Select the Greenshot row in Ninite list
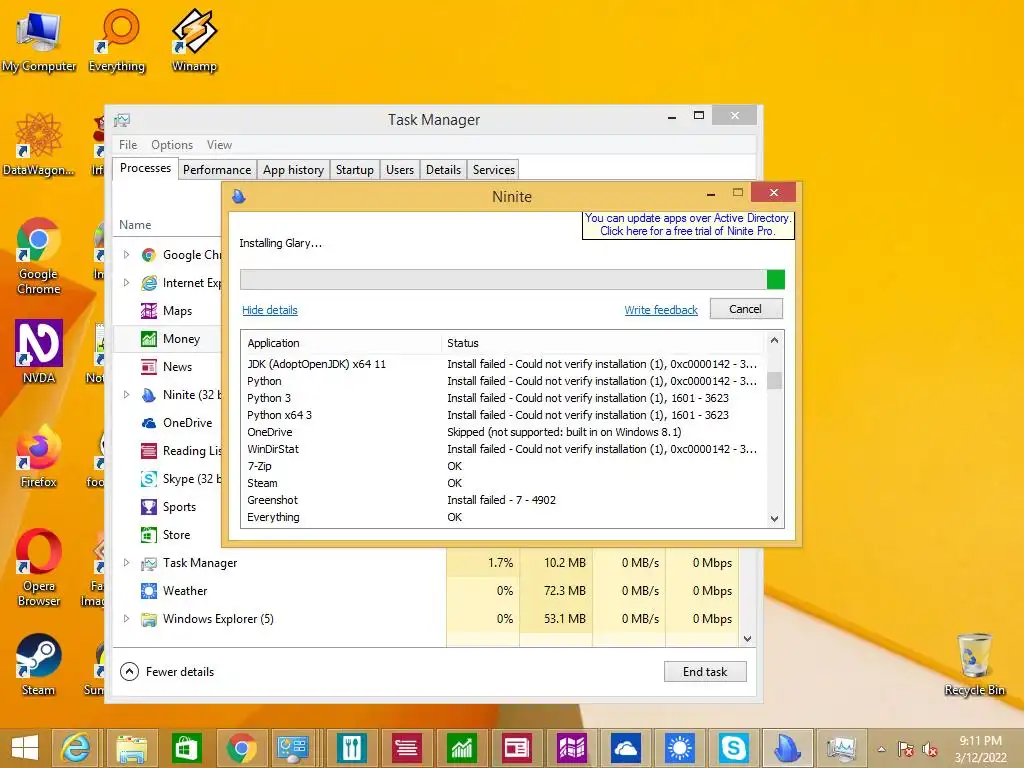This screenshot has width=1024, height=768. [x=503, y=500]
